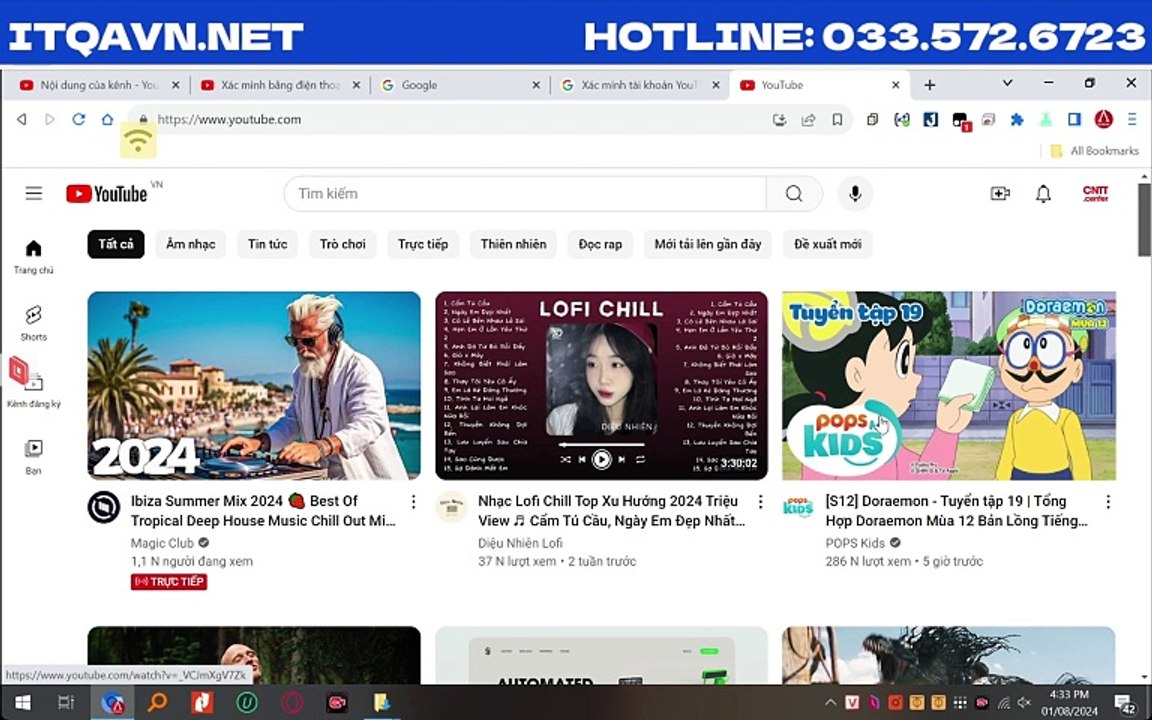This screenshot has height=720, width=1152.
Task: Play the Lofi Chill thumbnail
Action: click(601, 386)
